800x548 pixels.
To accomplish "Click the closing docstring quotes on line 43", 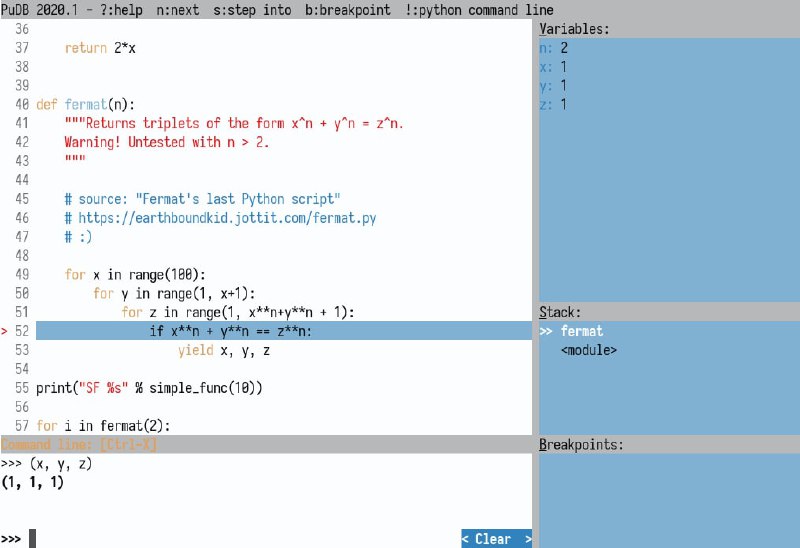I will click(75, 159).
